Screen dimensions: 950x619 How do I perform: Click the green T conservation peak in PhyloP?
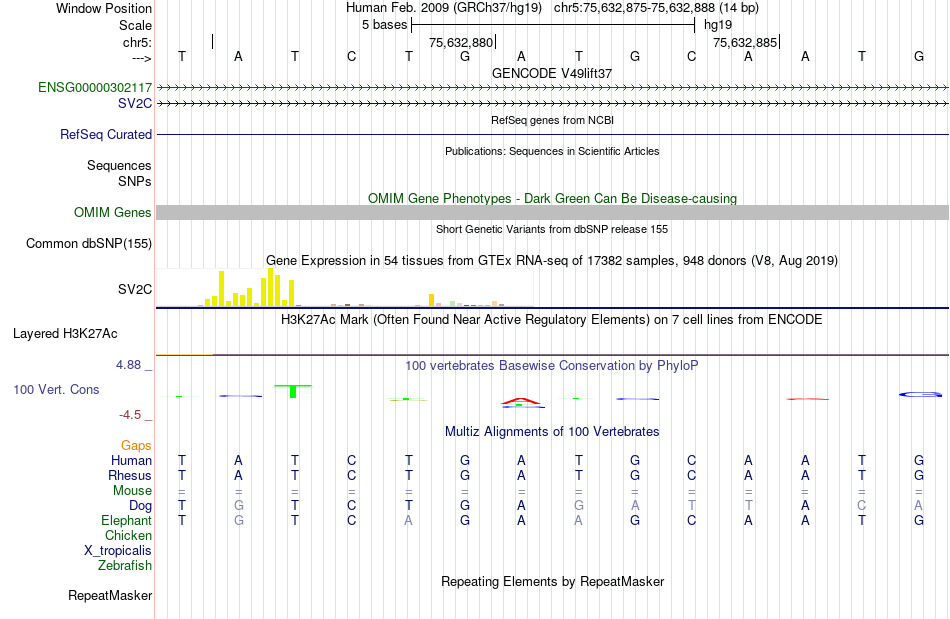[x=293, y=391]
